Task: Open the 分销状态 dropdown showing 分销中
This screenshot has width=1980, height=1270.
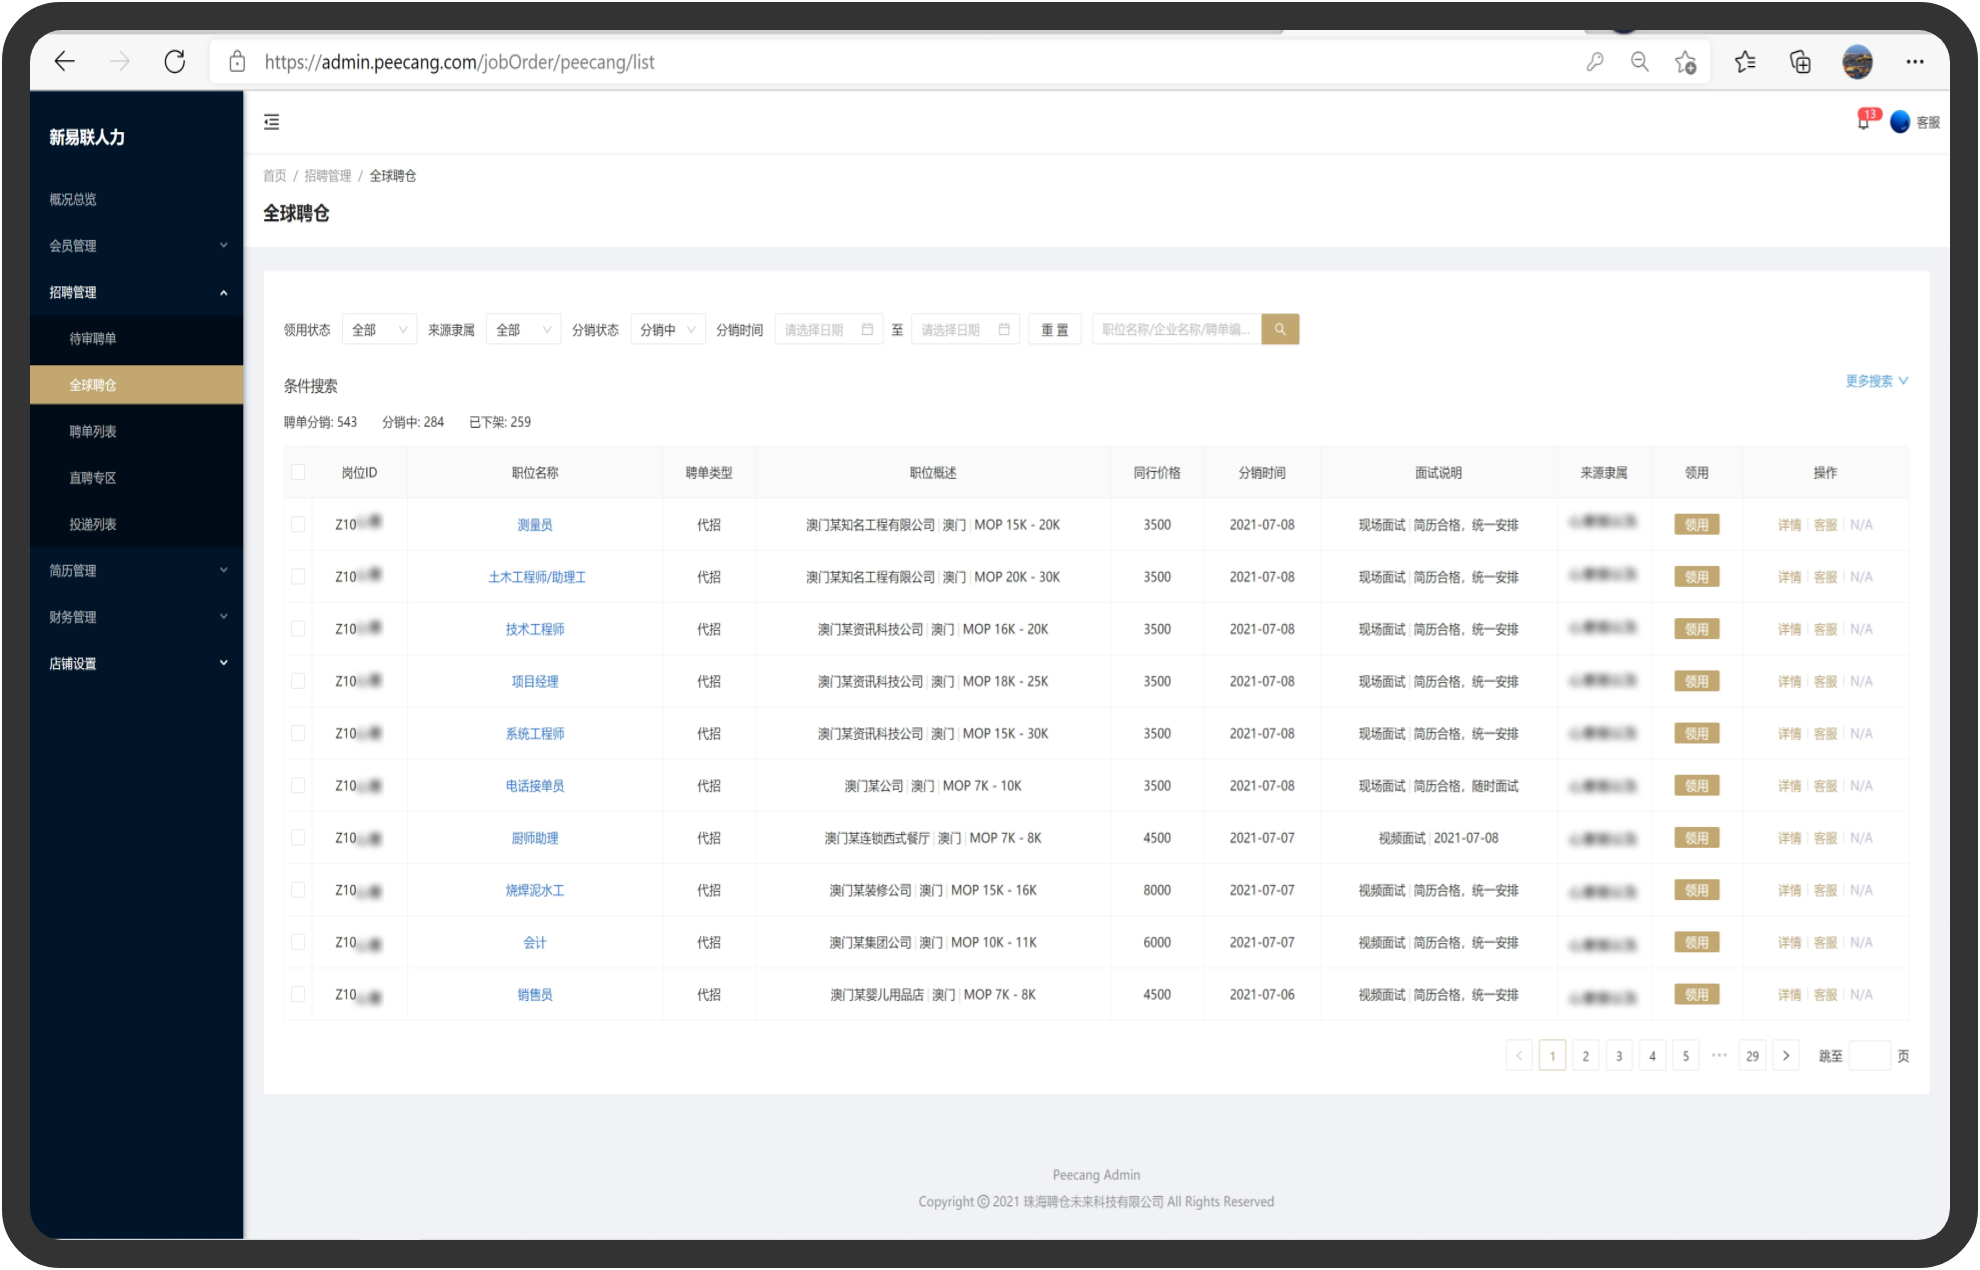Action: pyautogui.click(x=668, y=329)
